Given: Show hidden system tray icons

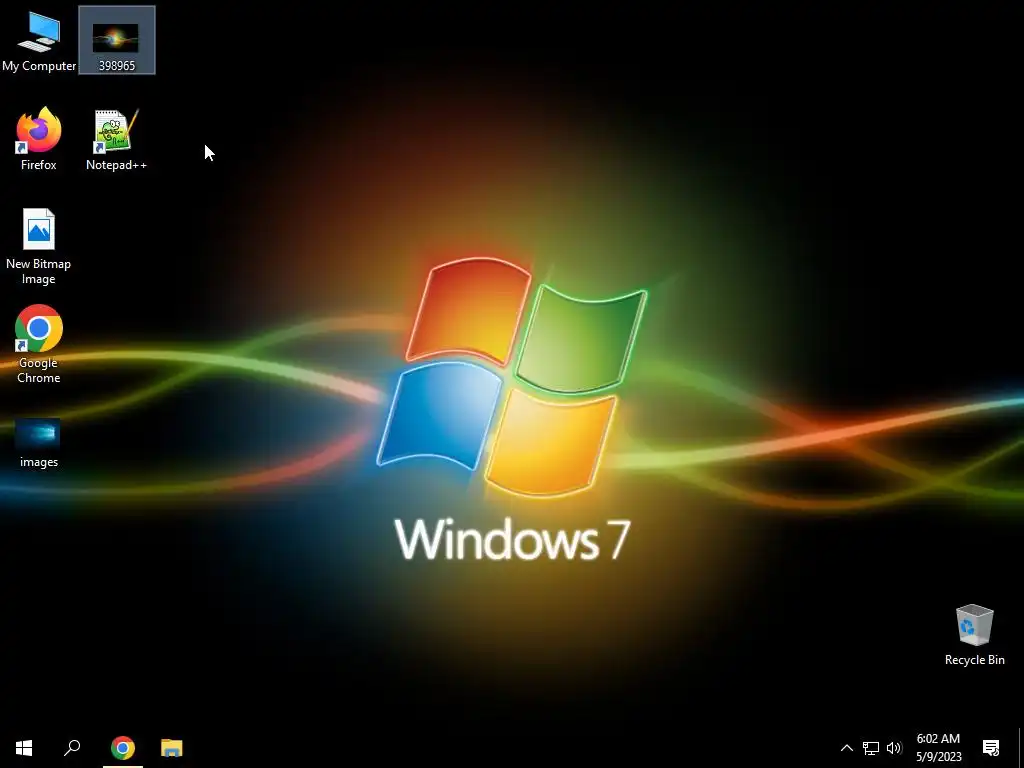Looking at the screenshot, I should pyautogui.click(x=846, y=748).
